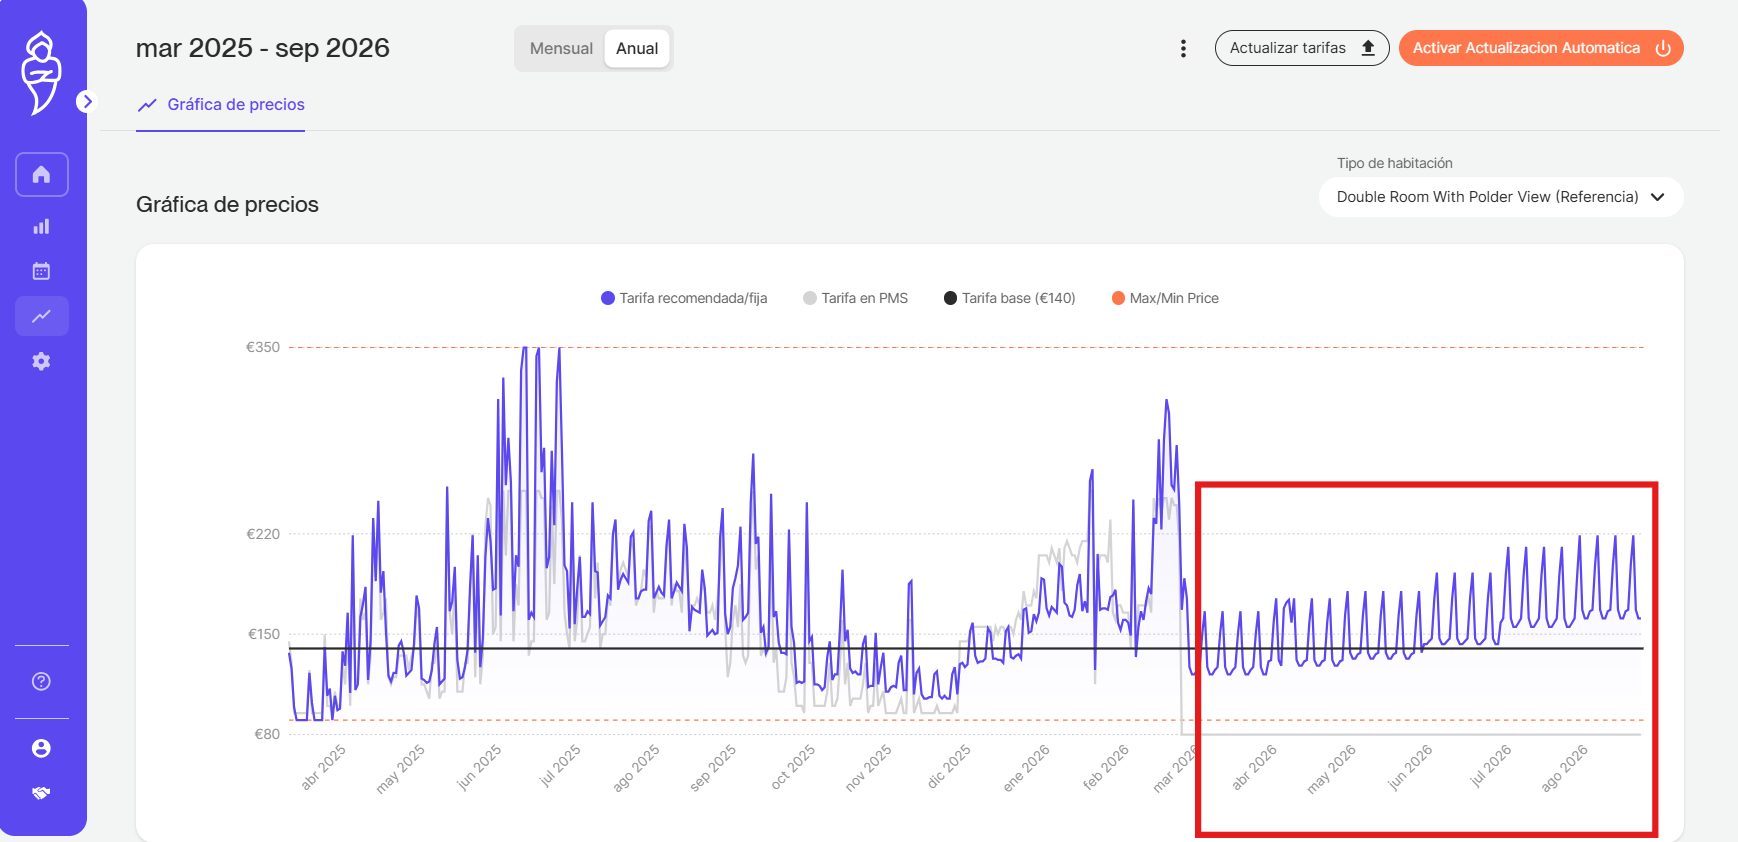Click the purple Tarifa recomendada/fija legend dot

(x=607, y=298)
